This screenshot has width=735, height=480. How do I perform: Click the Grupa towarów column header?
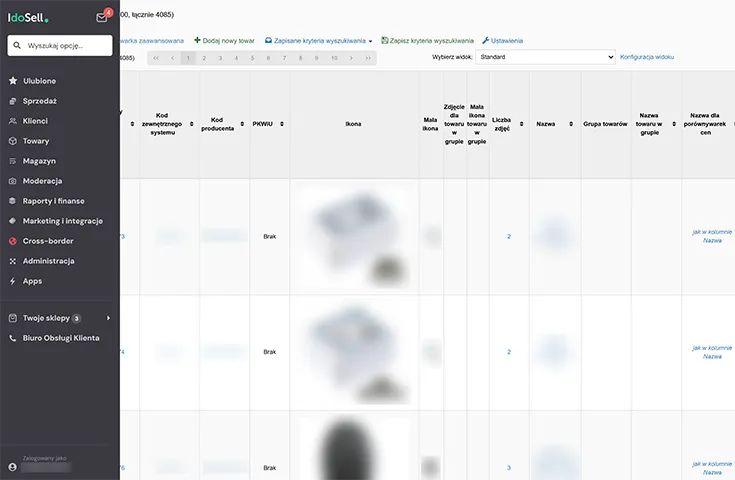click(605, 124)
